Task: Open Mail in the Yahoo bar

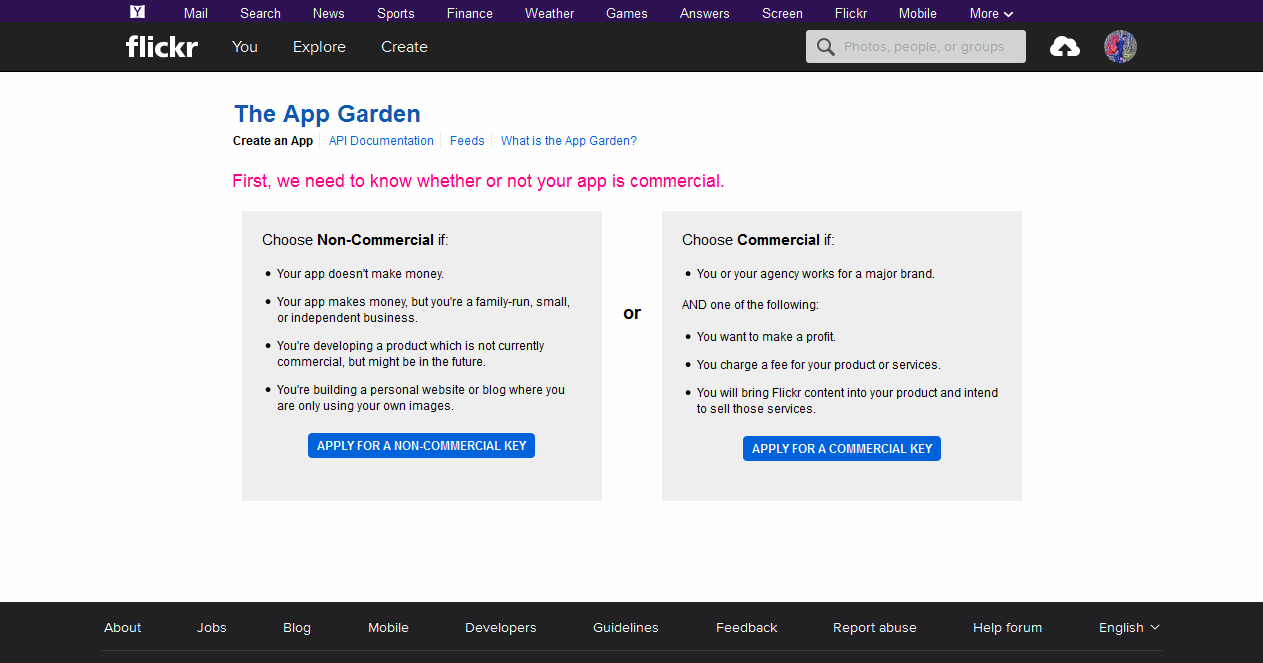Action: coord(196,13)
